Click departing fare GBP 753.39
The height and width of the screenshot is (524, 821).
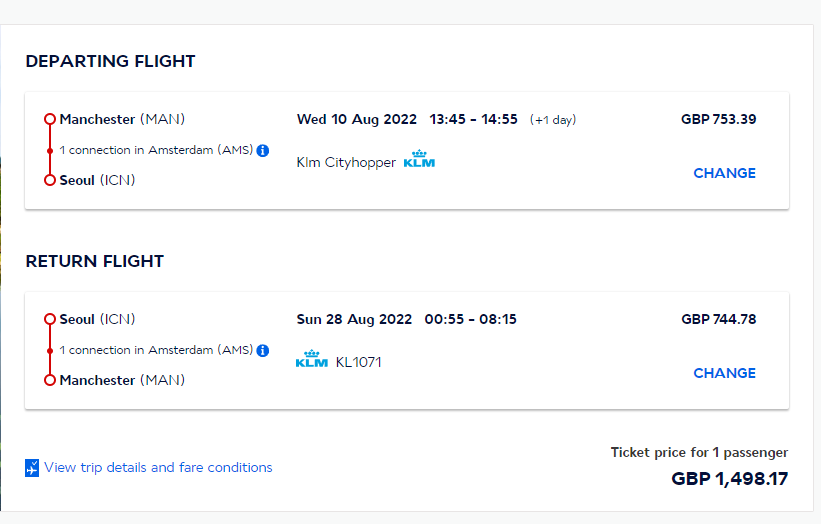click(718, 119)
